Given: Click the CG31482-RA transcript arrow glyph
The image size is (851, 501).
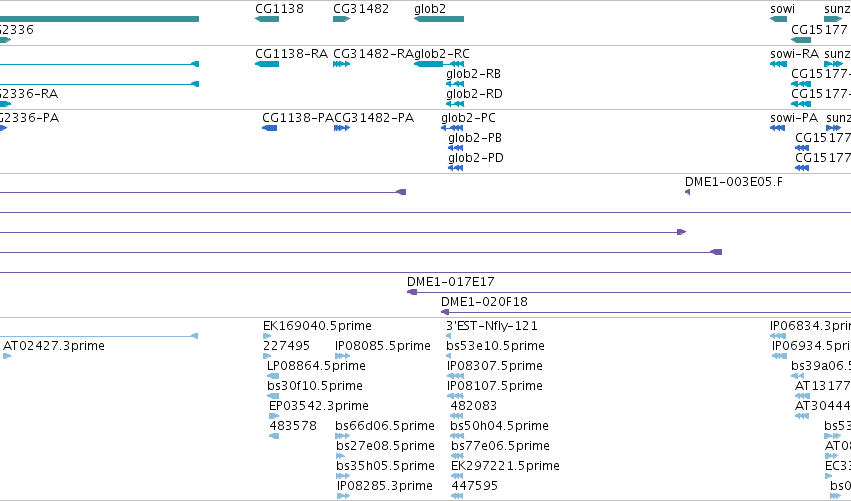Looking at the screenshot, I should tap(341, 64).
